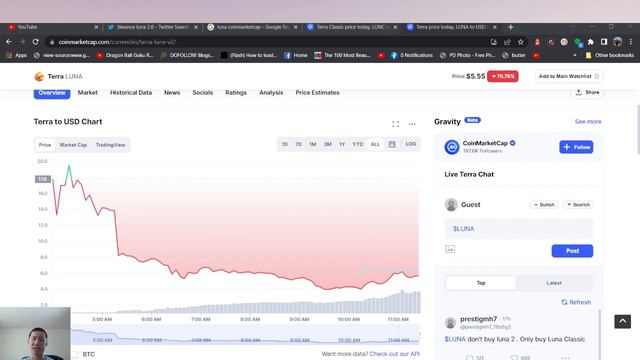The image size is (640, 360).
Task: Reload the page with the refresh icon
Action: click(x=36, y=42)
